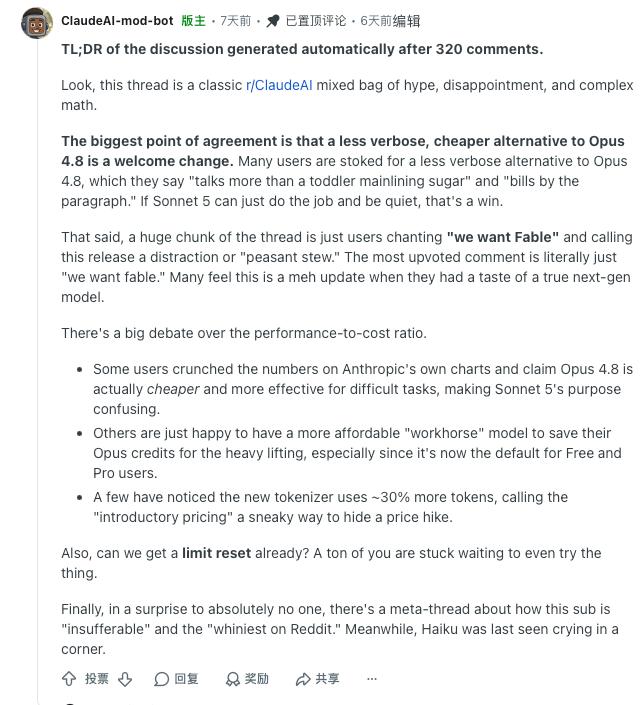
Task: Click the reply speech bubble icon
Action: [x=161, y=679]
